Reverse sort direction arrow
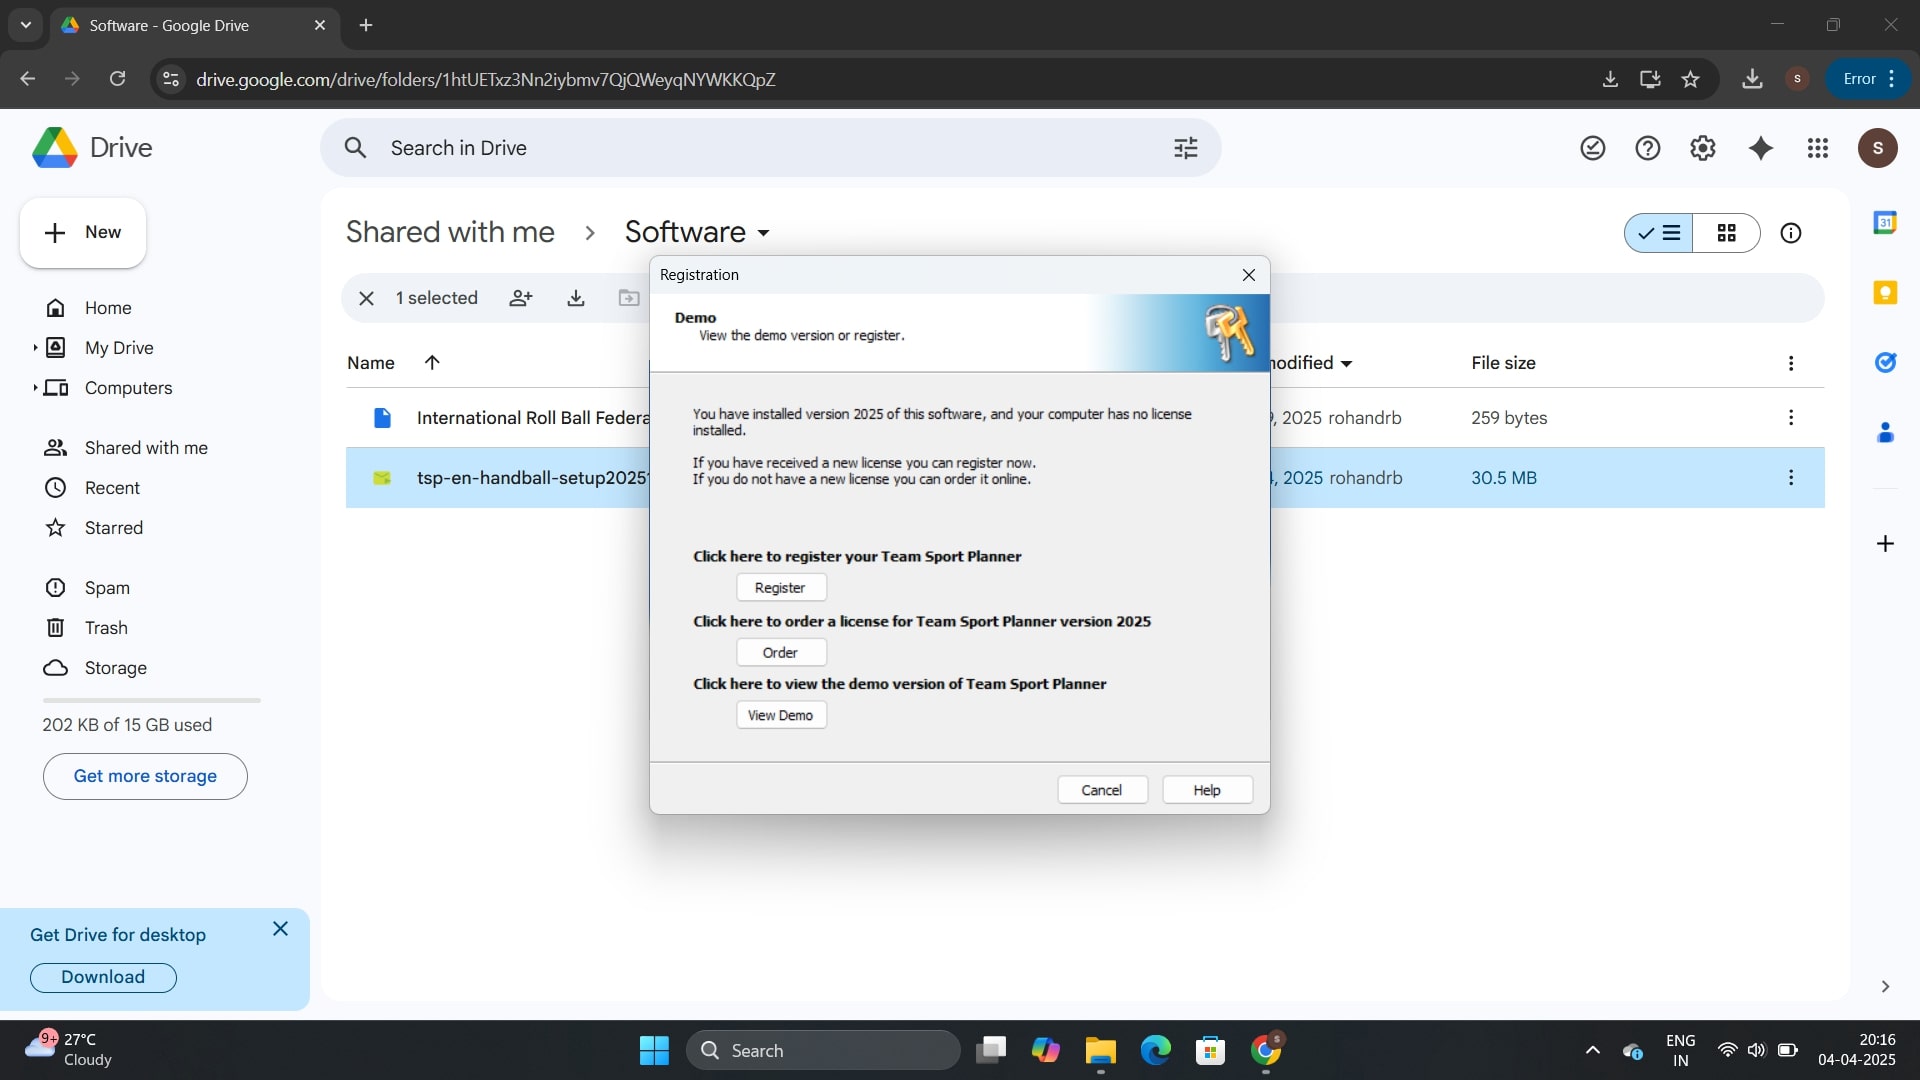This screenshot has height=1080, width=1920. (x=432, y=362)
